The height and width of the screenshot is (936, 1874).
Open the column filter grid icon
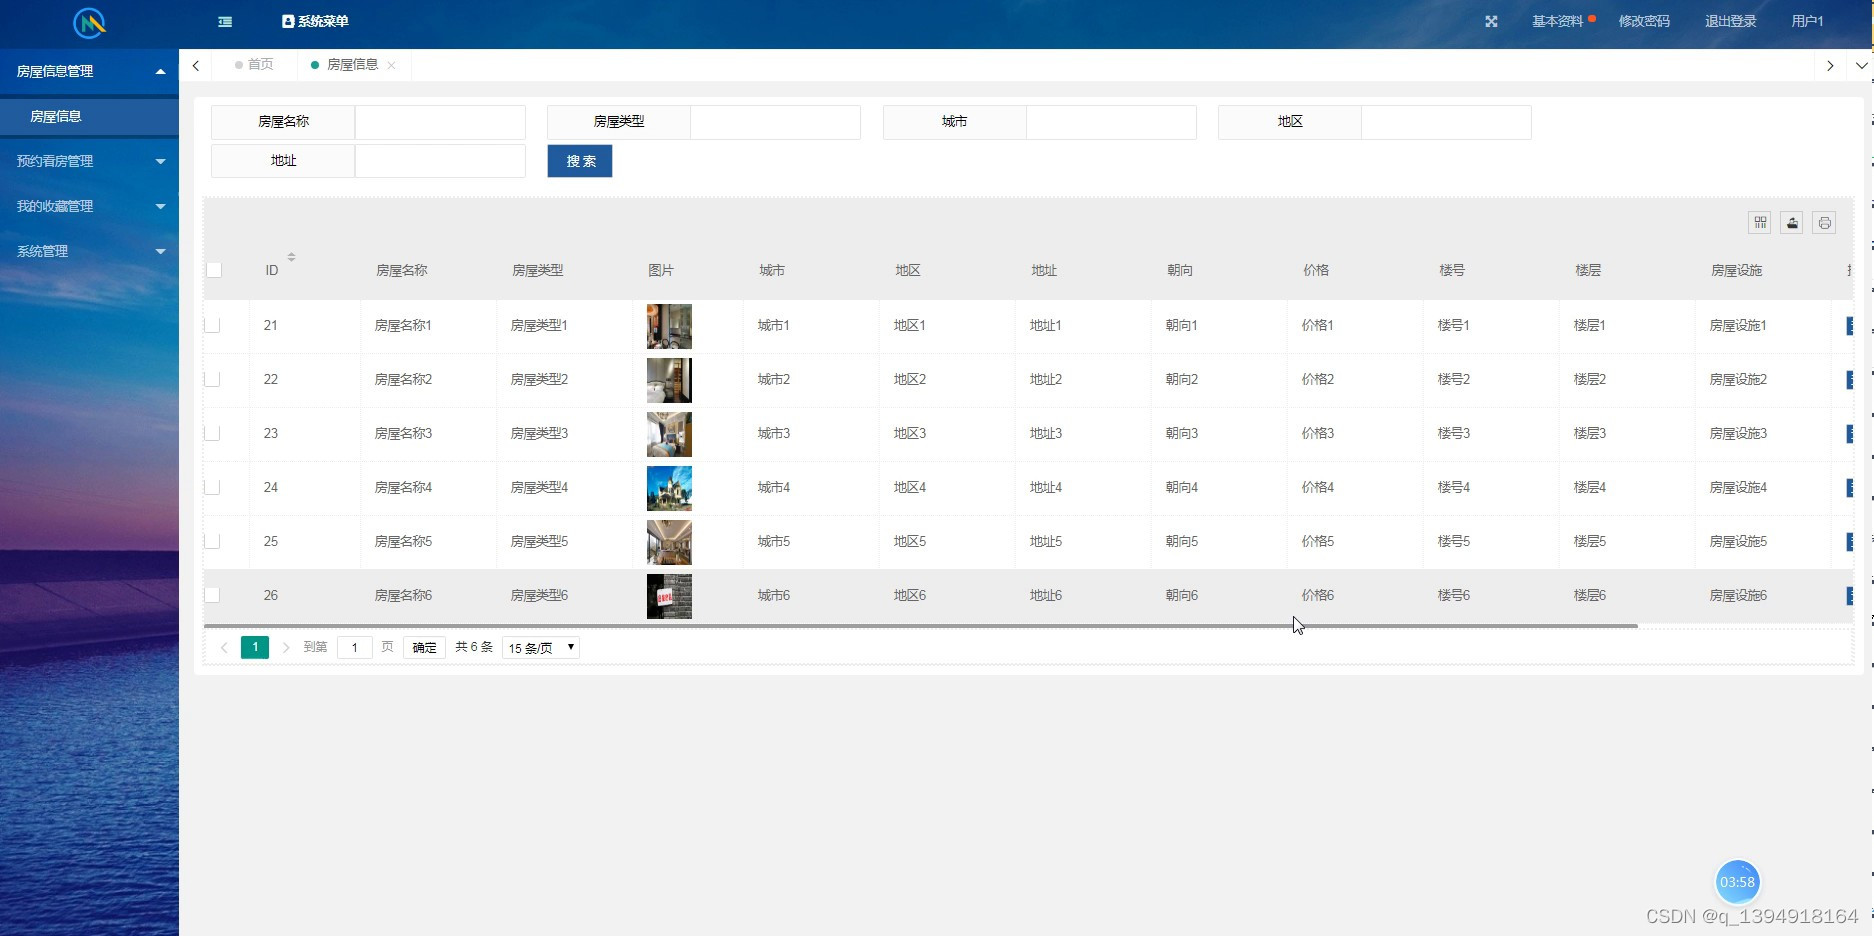1760,222
